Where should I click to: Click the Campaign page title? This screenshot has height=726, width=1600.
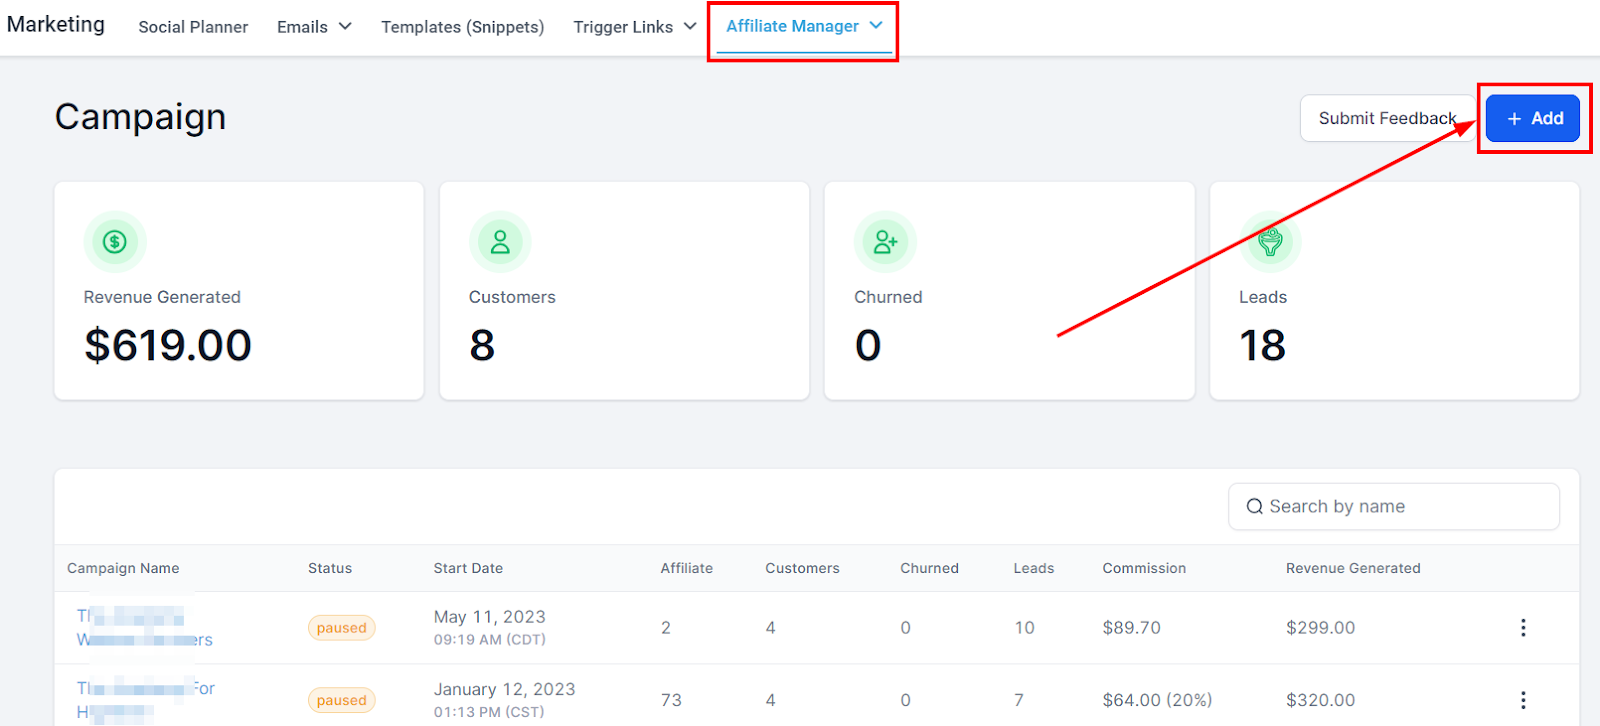point(140,117)
